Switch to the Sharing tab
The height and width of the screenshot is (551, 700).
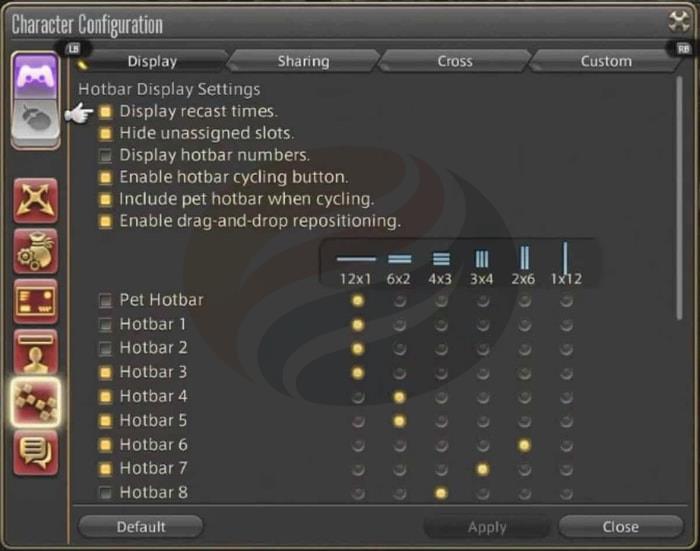tap(303, 61)
